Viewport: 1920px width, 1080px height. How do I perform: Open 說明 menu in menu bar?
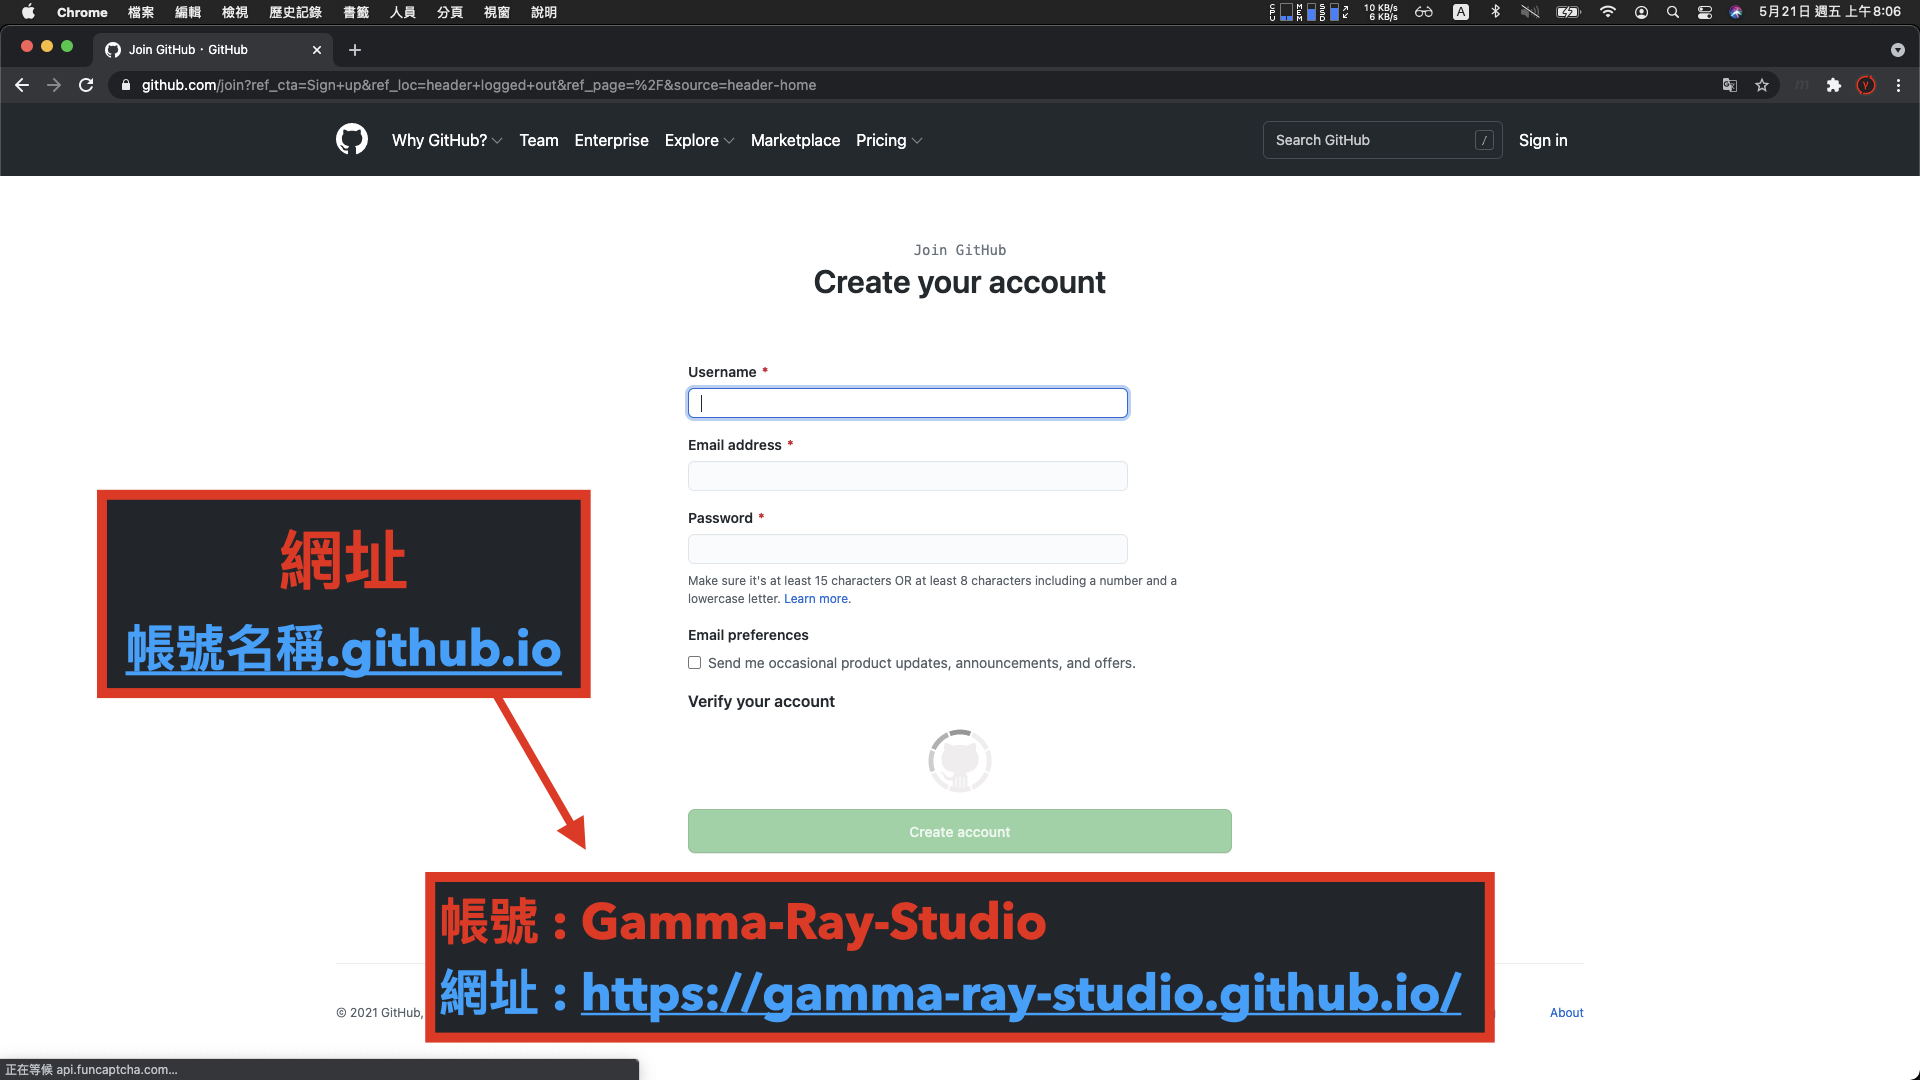pos(544,12)
